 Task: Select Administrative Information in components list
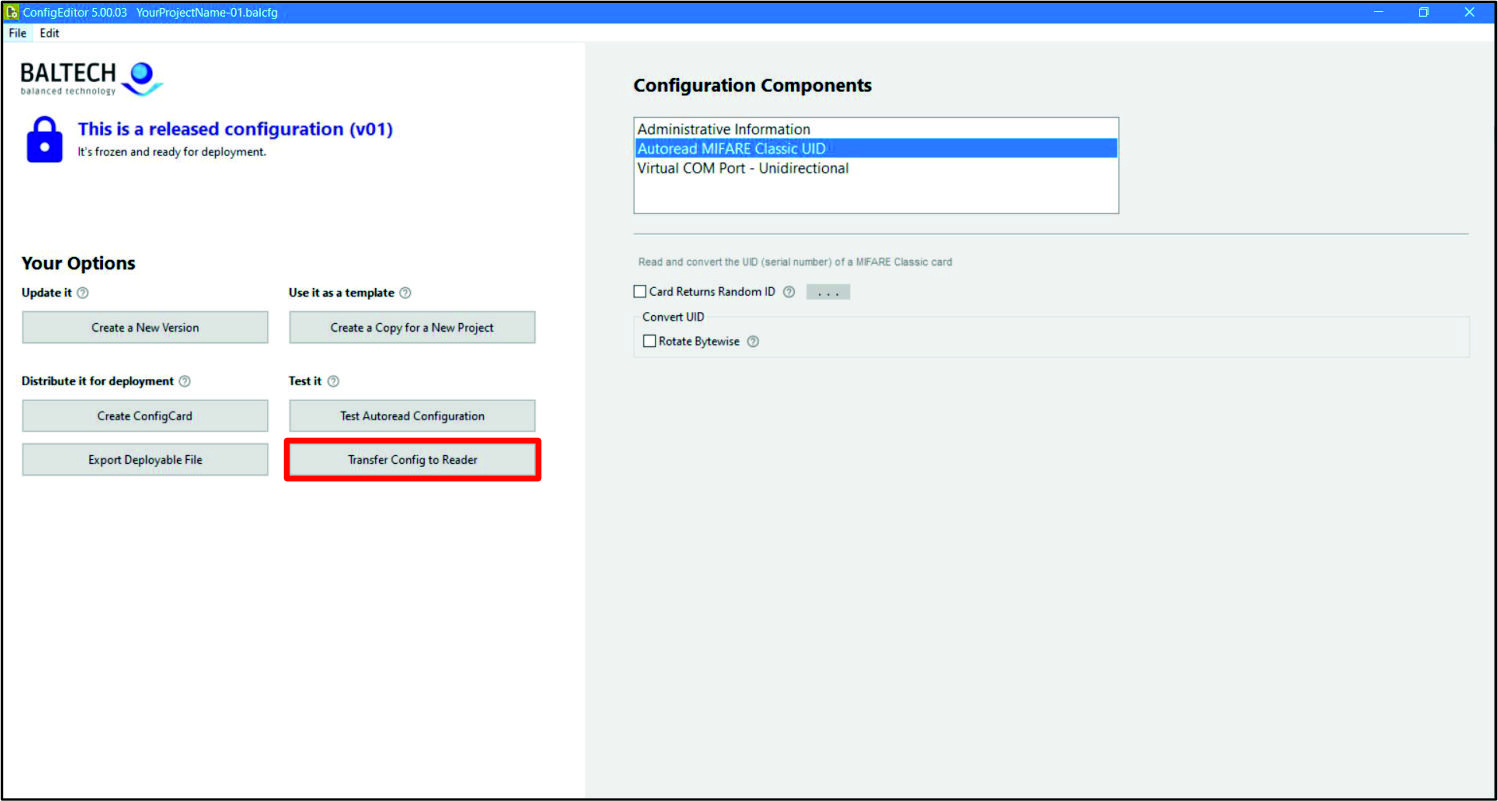(x=876, y=129)
